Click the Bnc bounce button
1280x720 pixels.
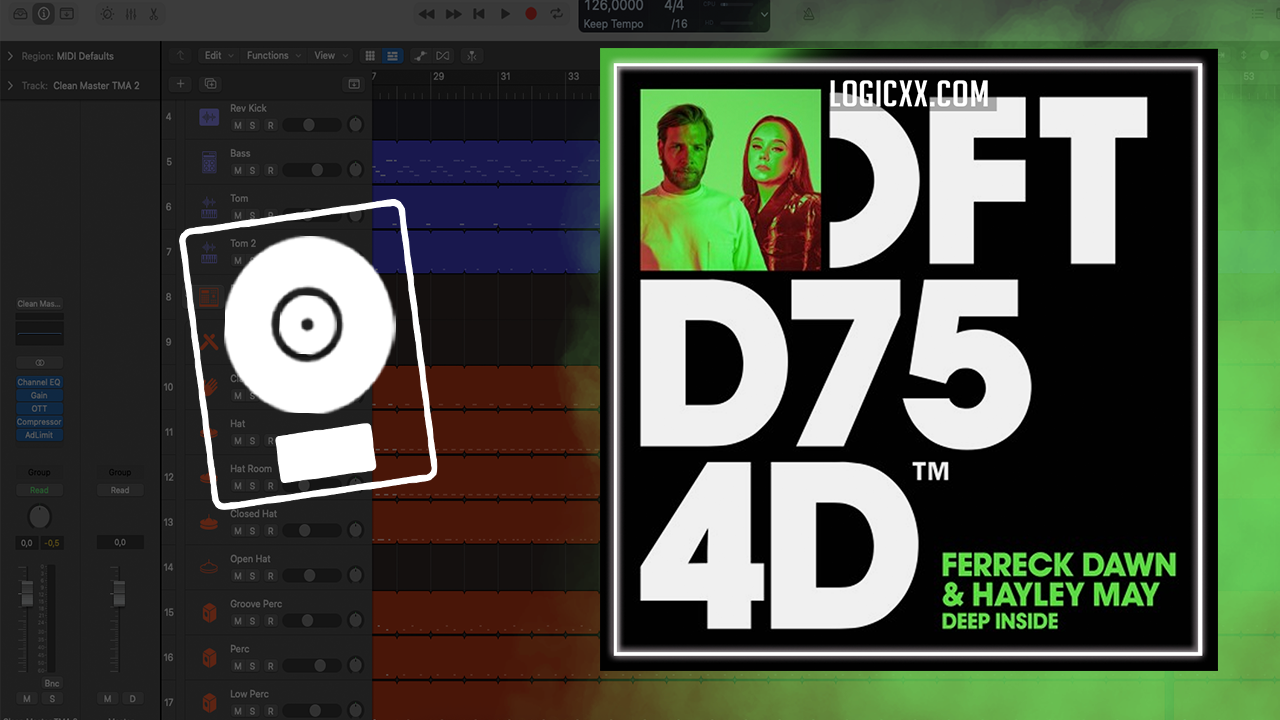click(51, 683)
